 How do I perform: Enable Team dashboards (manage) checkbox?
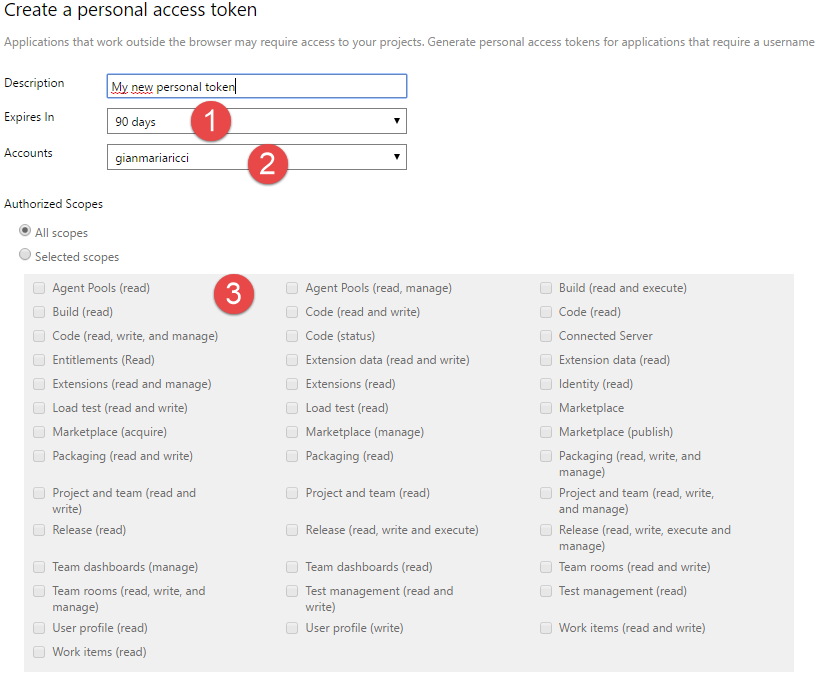tap(39, 567)
